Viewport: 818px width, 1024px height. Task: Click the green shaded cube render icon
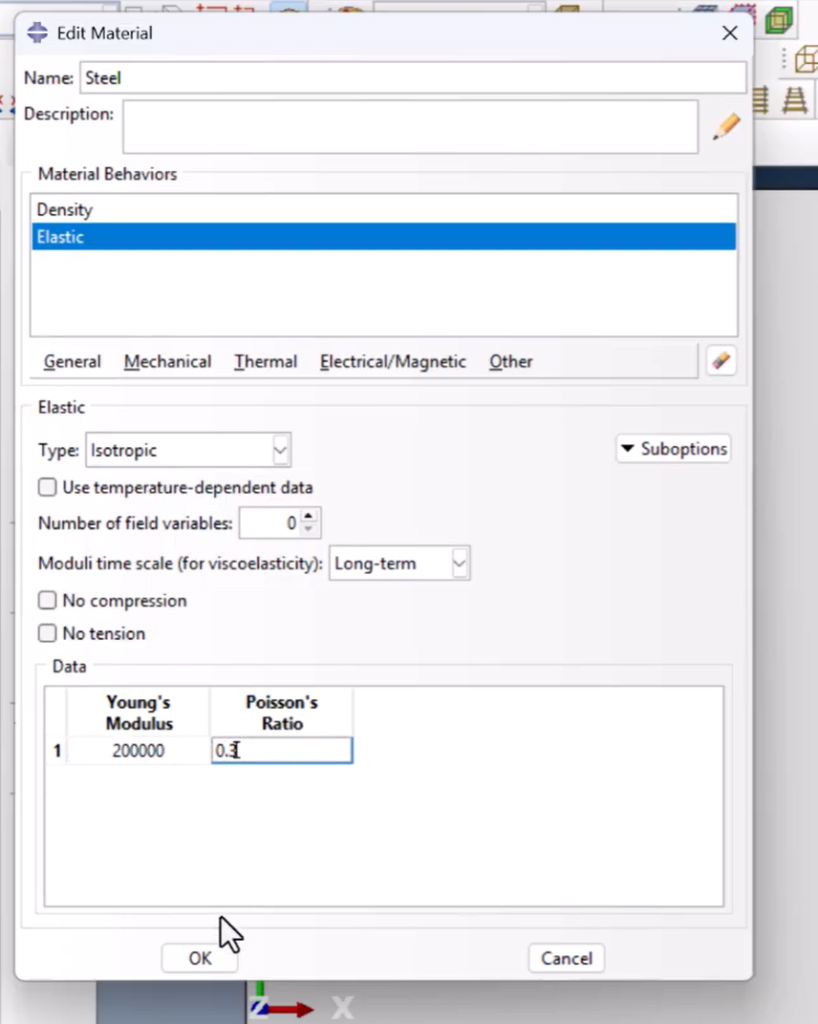pyautogui.click(x=777, y=20)
